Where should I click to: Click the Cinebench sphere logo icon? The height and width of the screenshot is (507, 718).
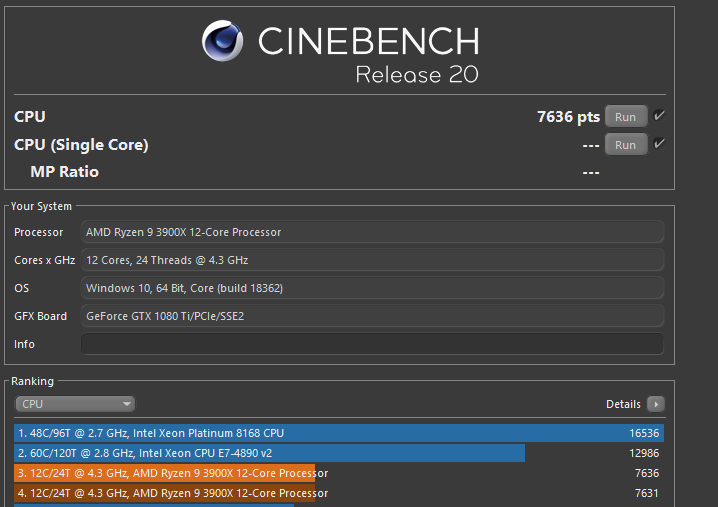223,42
